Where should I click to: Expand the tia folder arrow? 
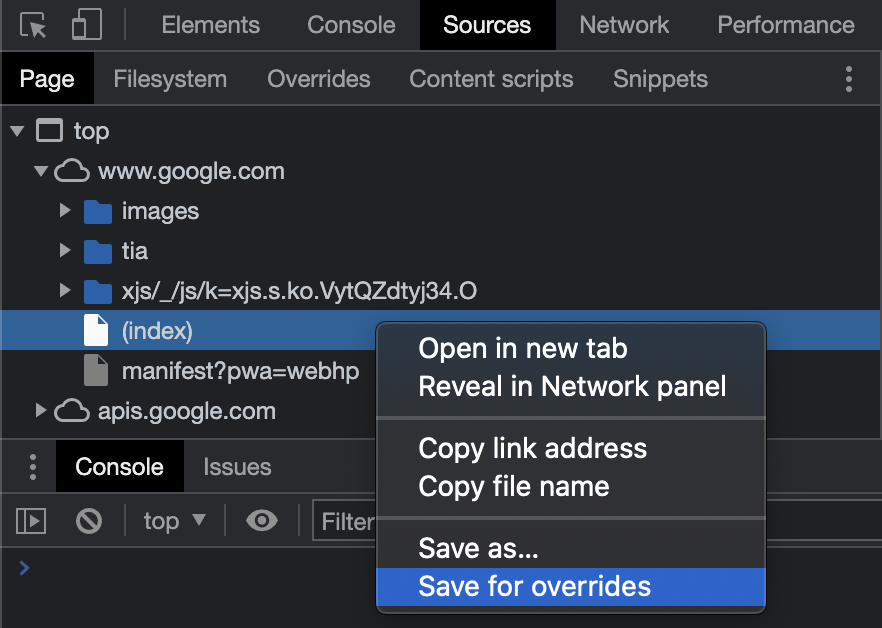pos(65,250)
